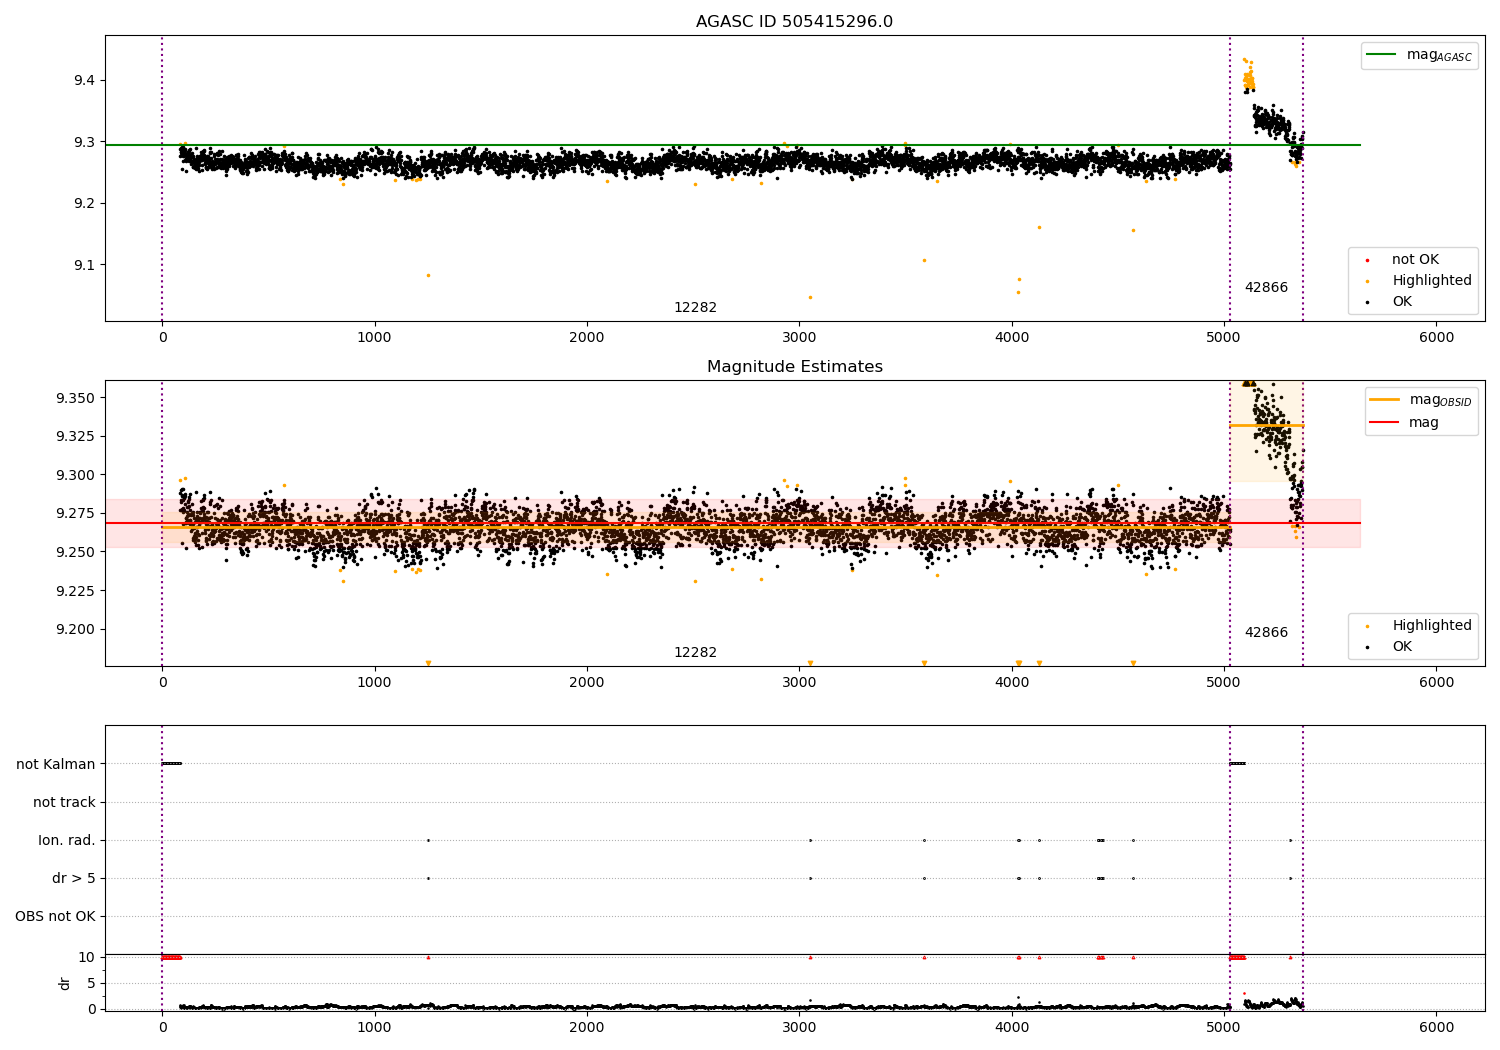Viewport: 1500px width, 1050px height.
Task: Click the rotated 'dr' axis label
Action: pos(65,983)
